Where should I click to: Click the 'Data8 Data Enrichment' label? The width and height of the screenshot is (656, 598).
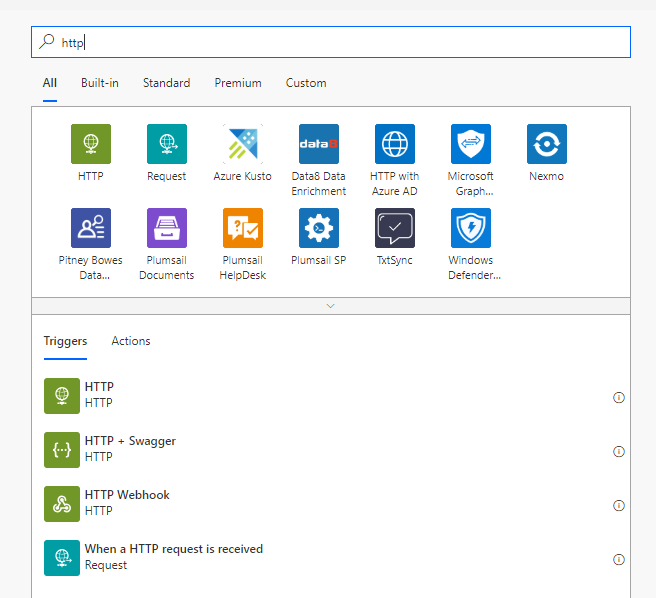319,184
